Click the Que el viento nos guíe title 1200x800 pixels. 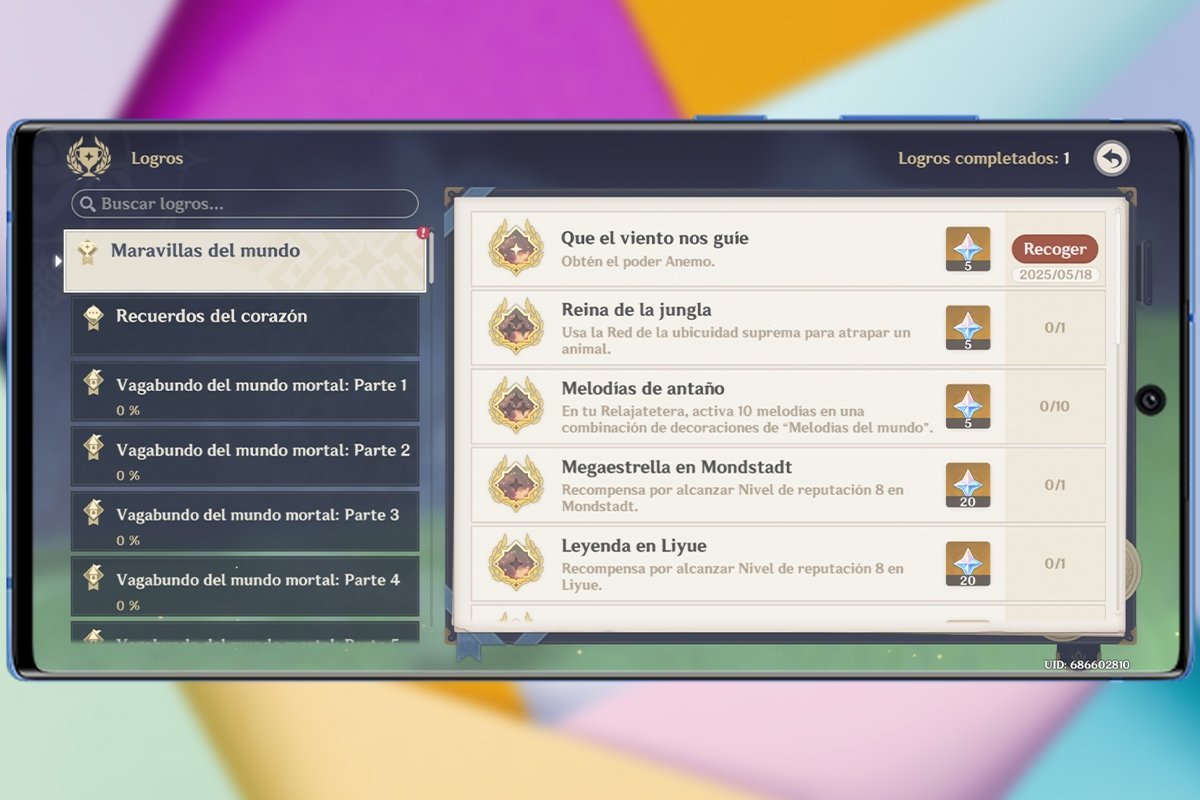655,238
